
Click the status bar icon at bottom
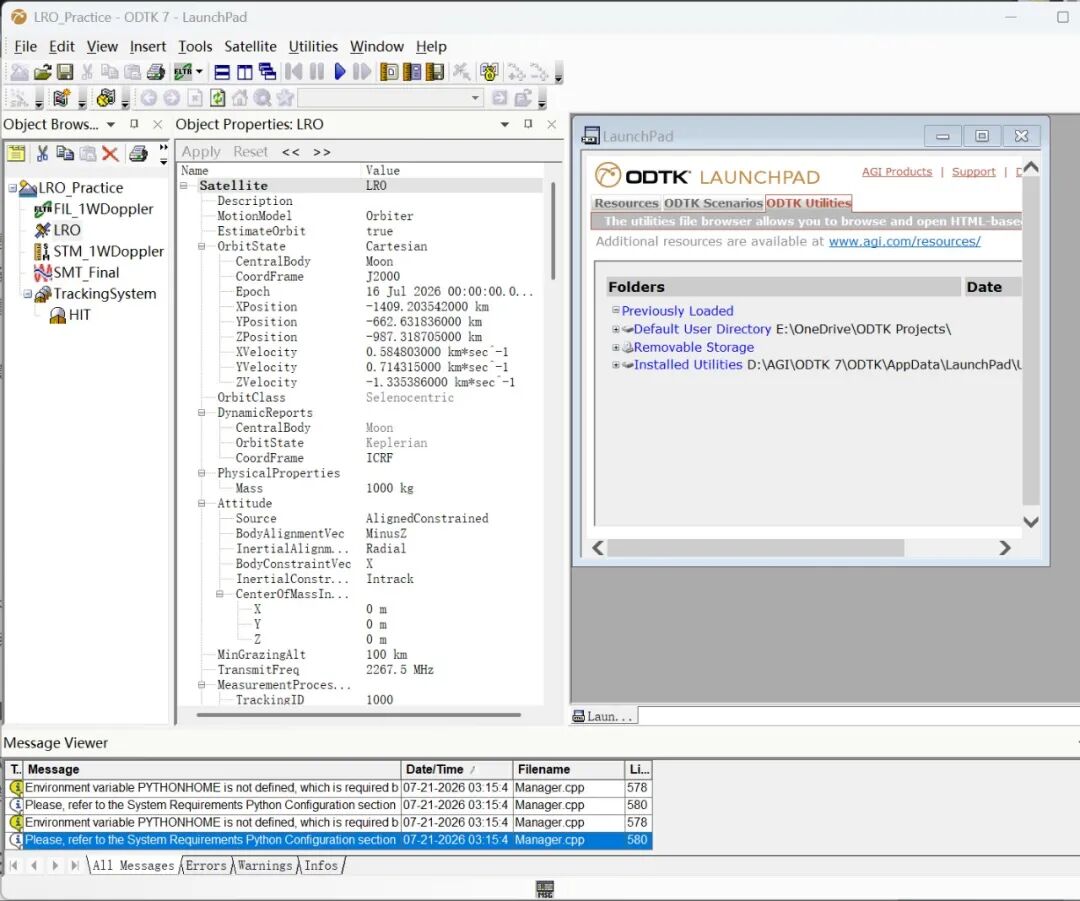coord(545,889)
